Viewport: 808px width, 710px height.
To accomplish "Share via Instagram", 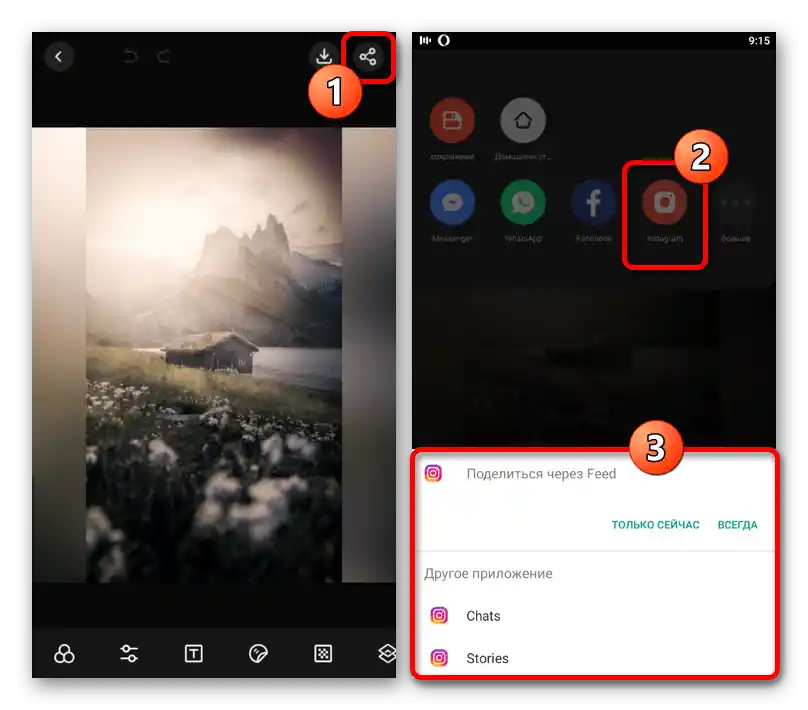I will (665, 202).
